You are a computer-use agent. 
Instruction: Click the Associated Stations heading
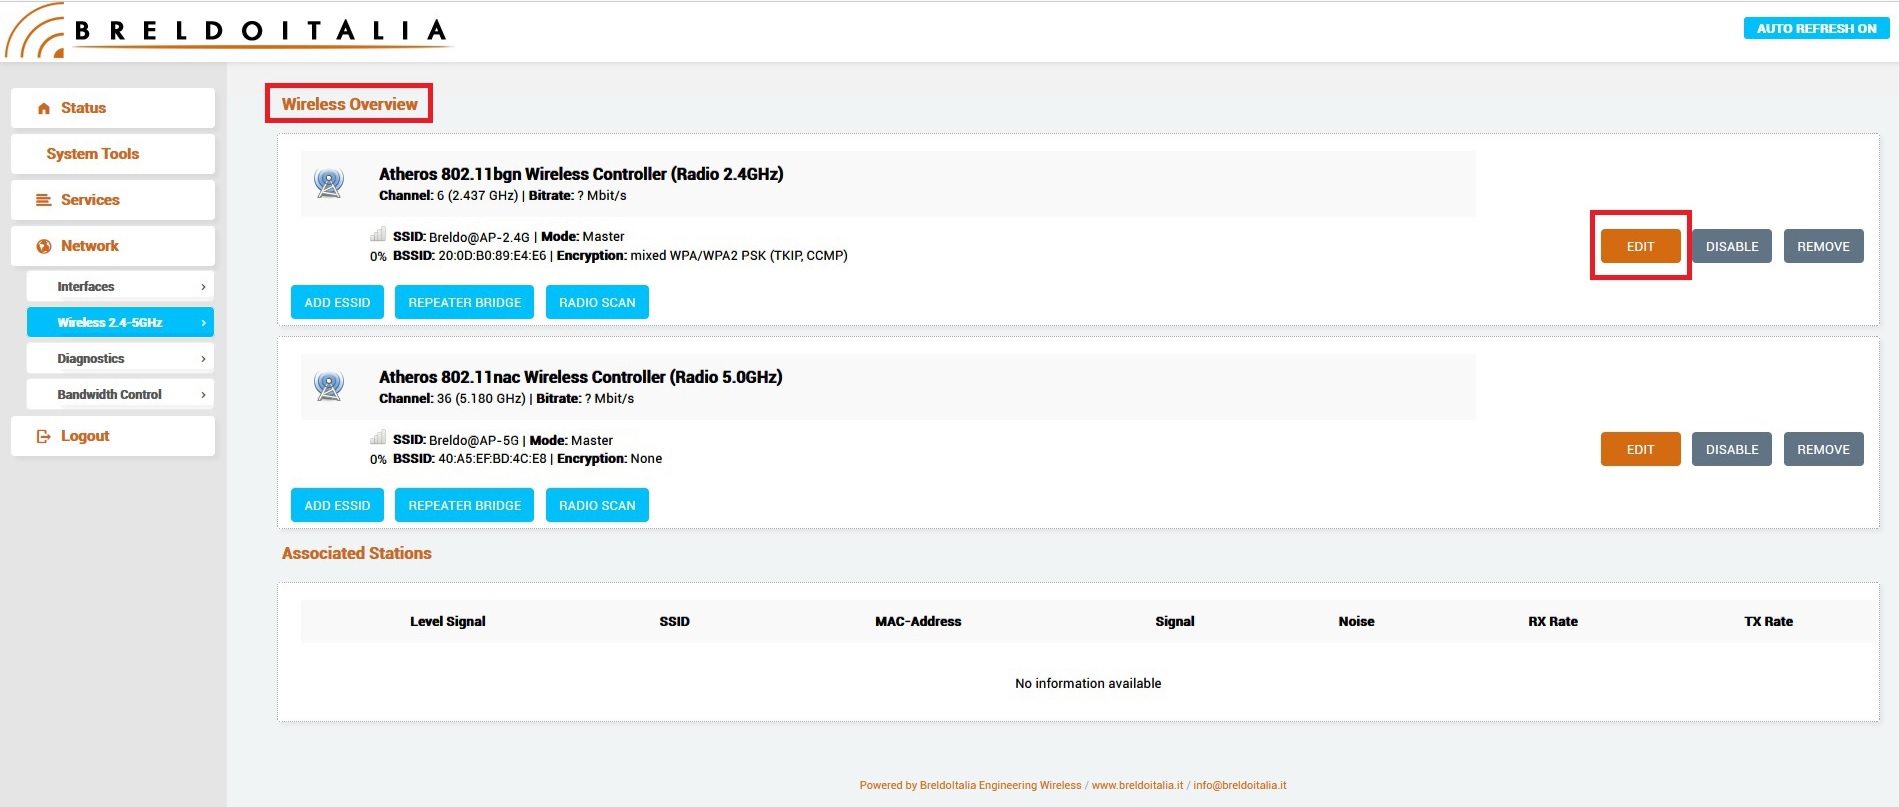tap(356, 553)
